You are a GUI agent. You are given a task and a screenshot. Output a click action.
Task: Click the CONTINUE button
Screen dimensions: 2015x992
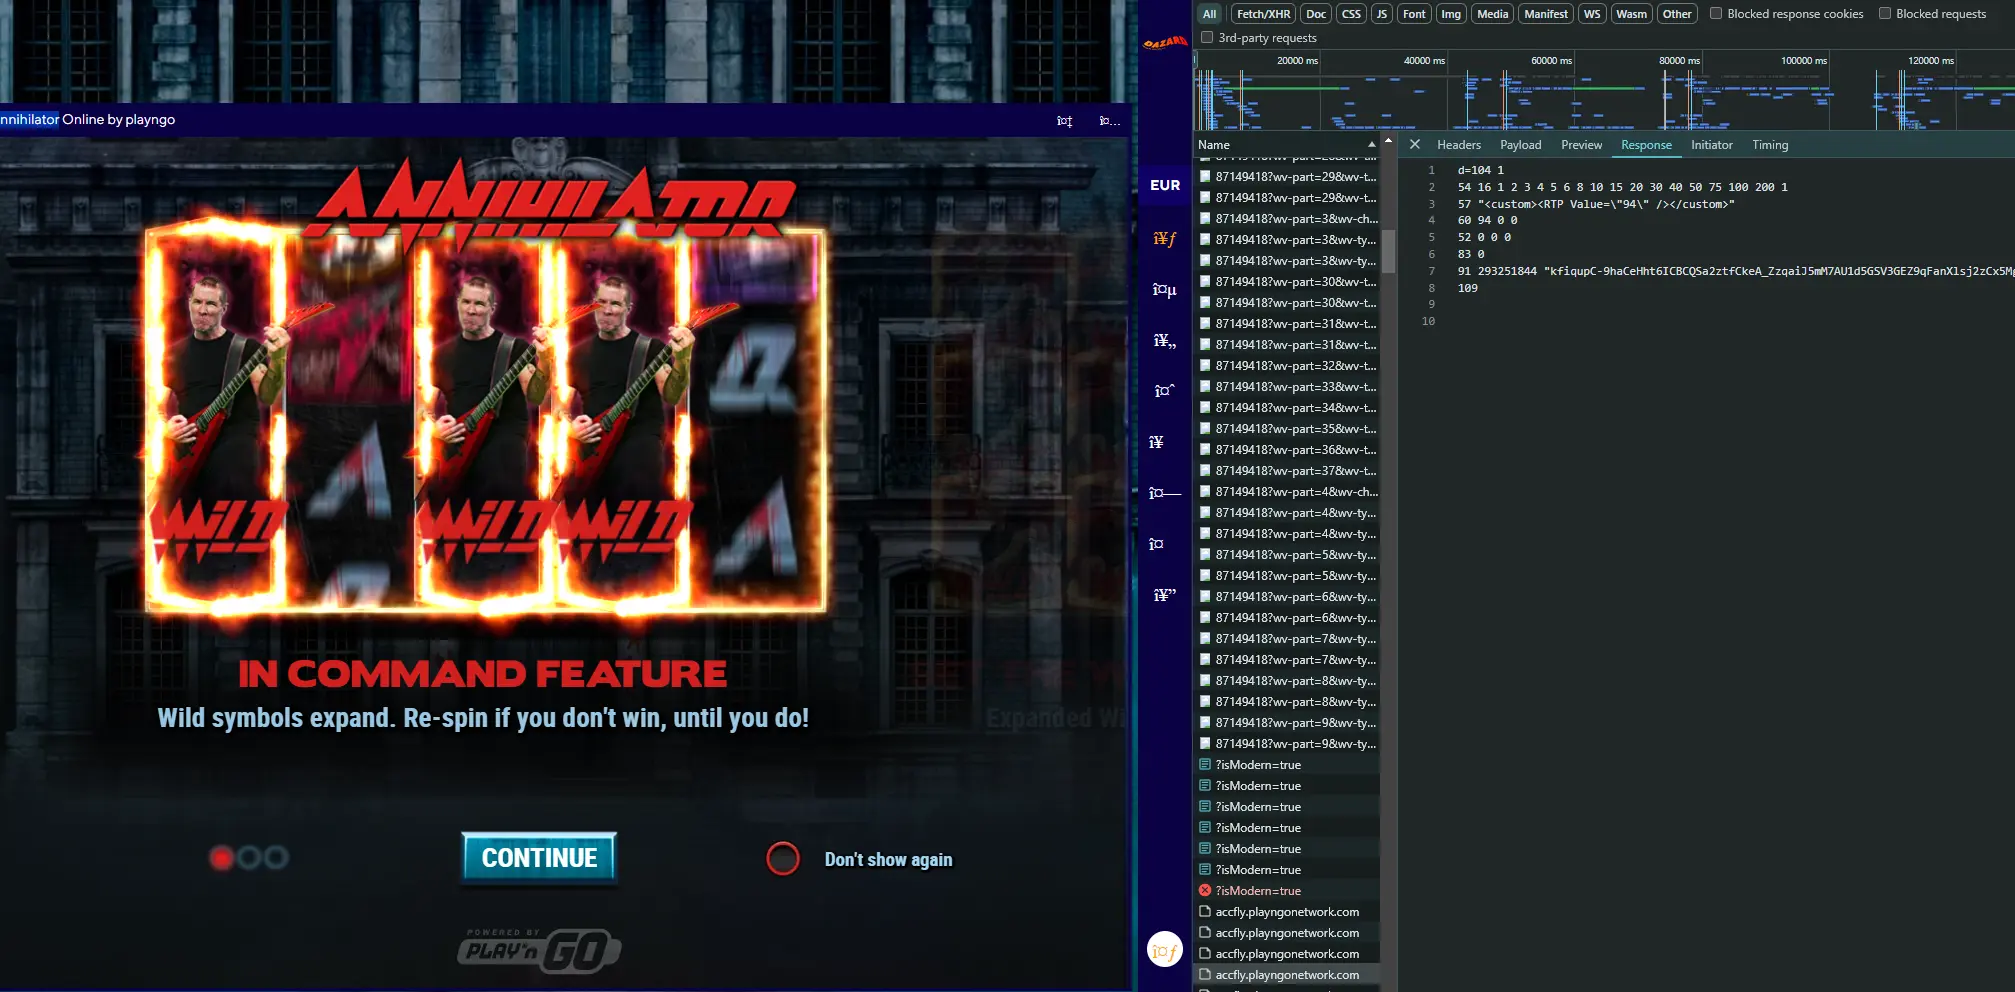[540, 858]
